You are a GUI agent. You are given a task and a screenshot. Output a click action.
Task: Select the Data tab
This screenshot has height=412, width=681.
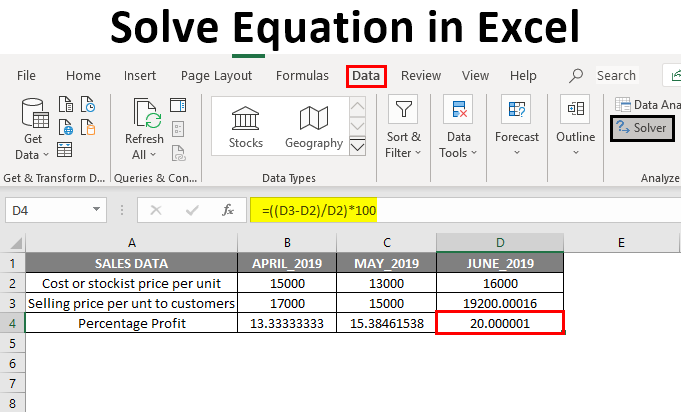366,76
